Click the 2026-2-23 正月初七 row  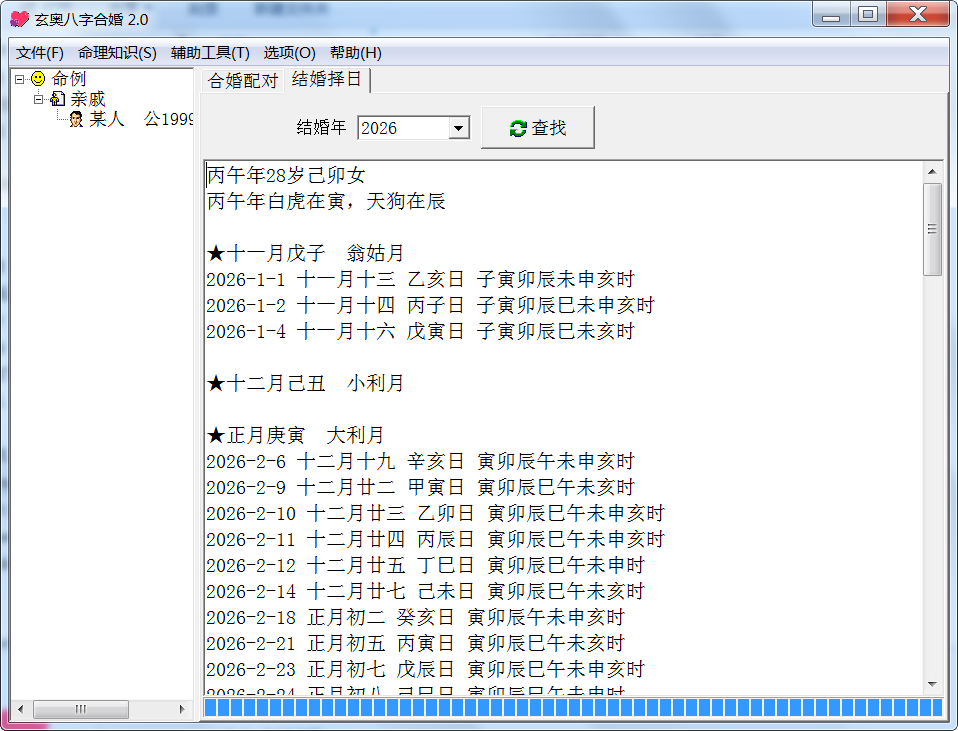425,669
